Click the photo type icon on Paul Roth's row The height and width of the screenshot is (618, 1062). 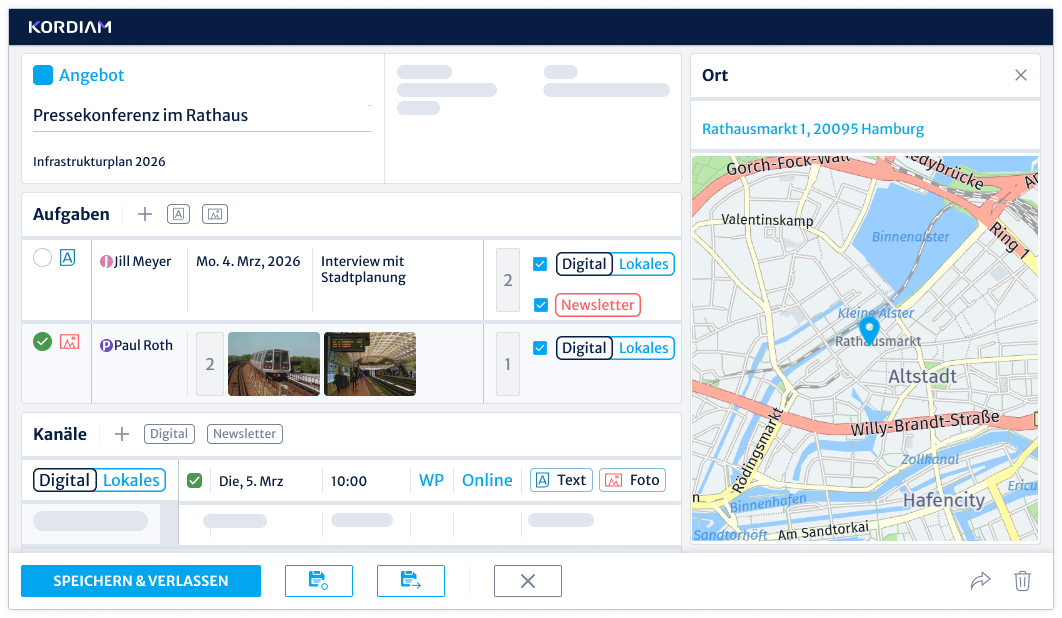(70, 342)
